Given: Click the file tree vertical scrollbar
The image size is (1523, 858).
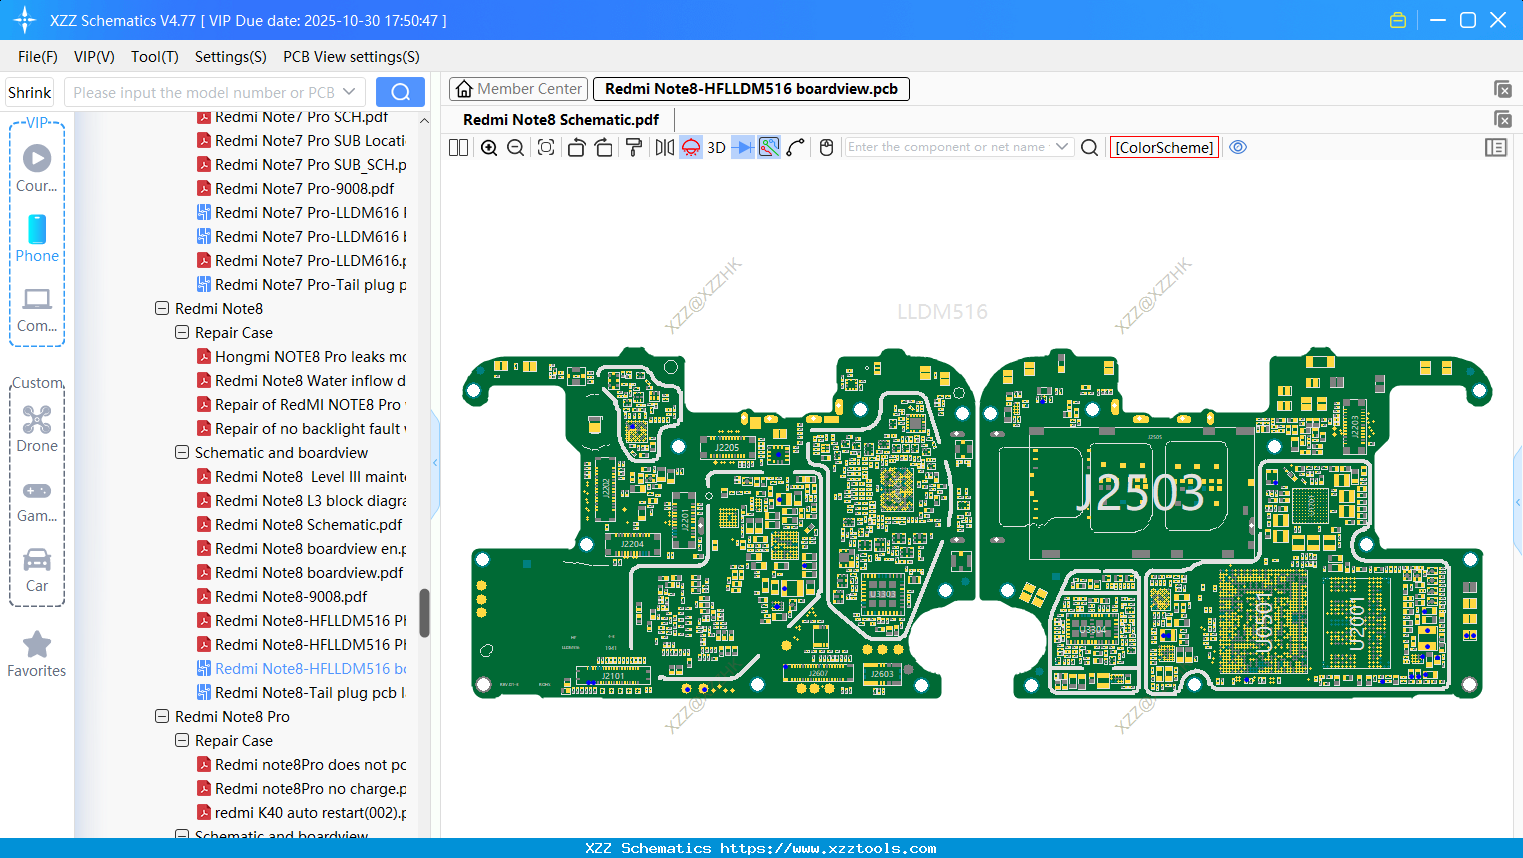Looking at the screenshot, I should [x=424, y=612].
